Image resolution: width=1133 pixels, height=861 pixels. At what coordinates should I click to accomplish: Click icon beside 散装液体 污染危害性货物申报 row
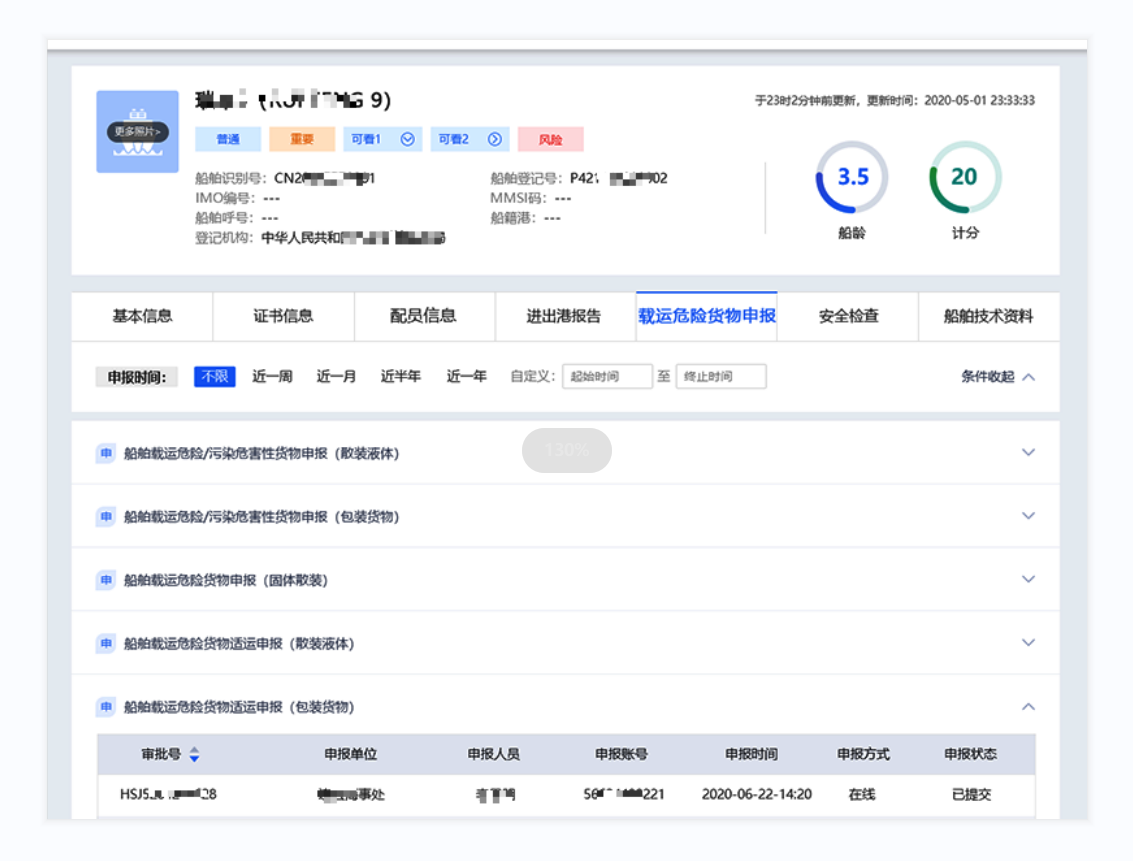[x=106, y=453]
